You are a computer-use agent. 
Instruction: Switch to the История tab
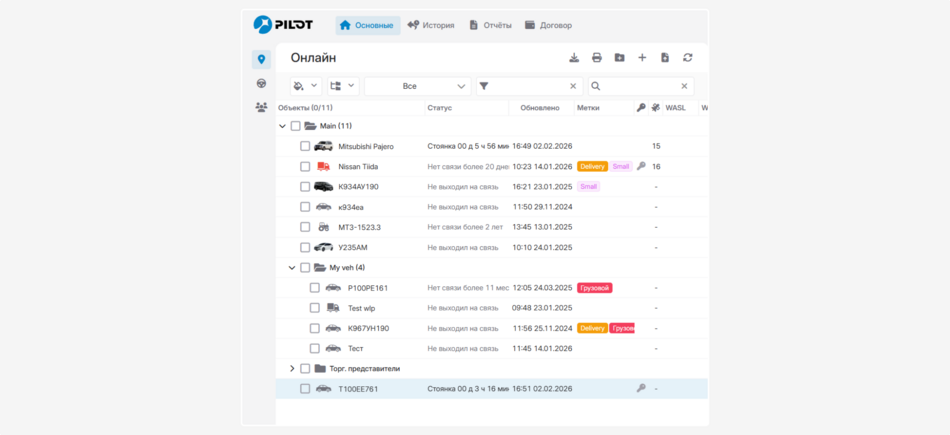(431, 25)
